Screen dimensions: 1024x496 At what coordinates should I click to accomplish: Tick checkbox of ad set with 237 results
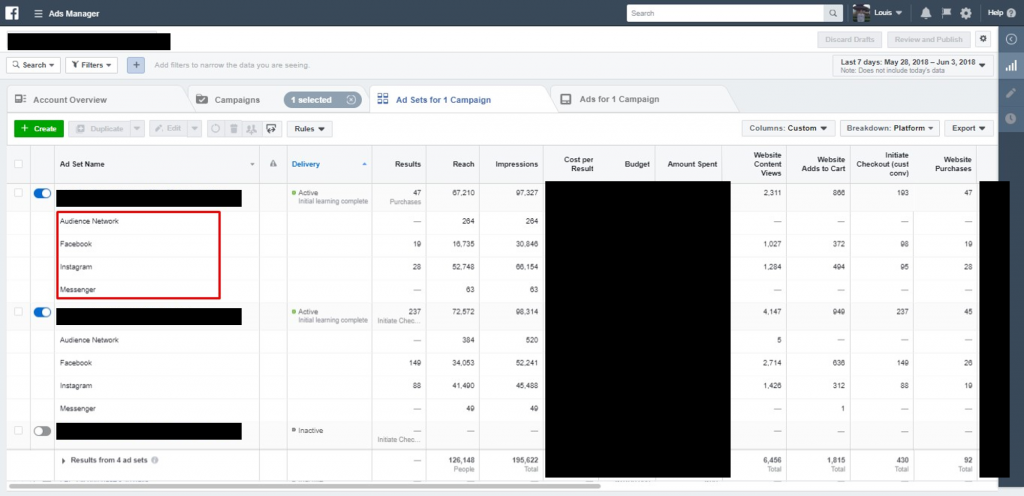click(x=18, y=312)
